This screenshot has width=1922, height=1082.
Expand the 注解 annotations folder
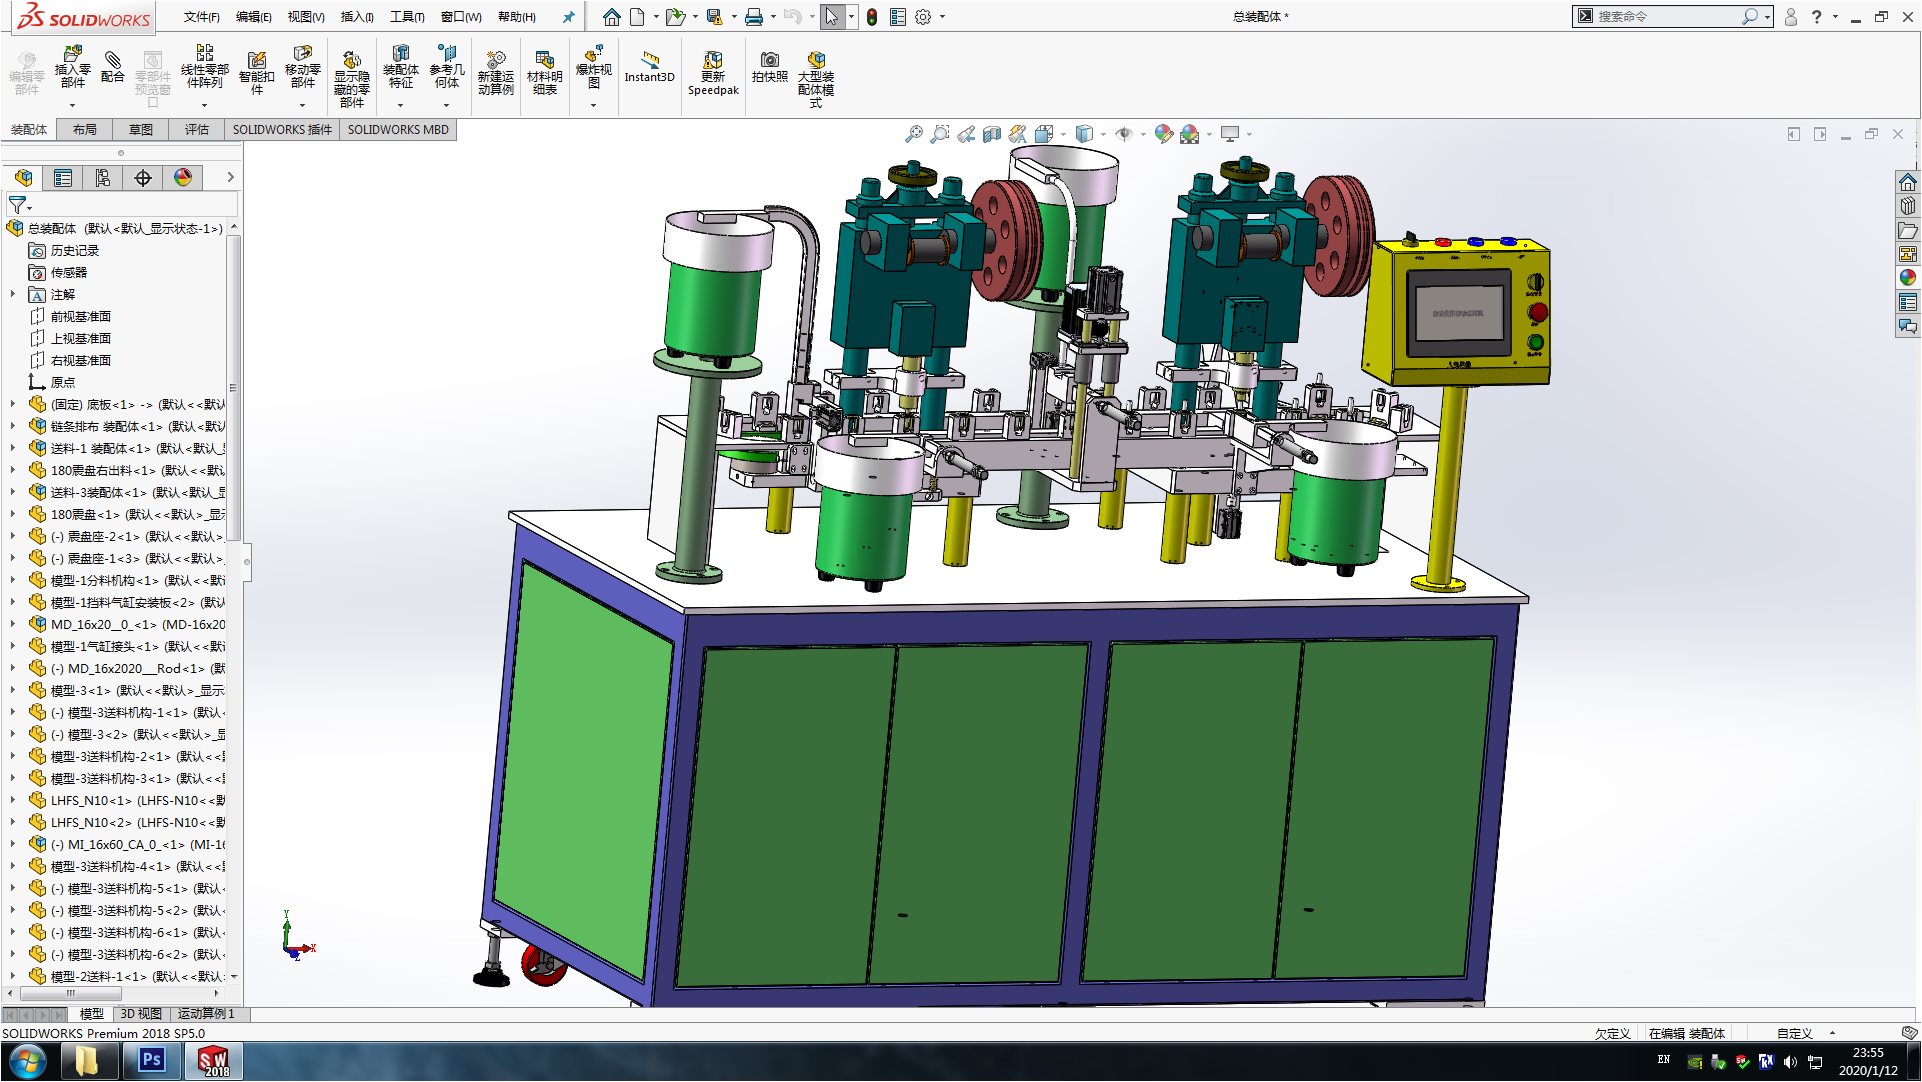tap(13, 295)
